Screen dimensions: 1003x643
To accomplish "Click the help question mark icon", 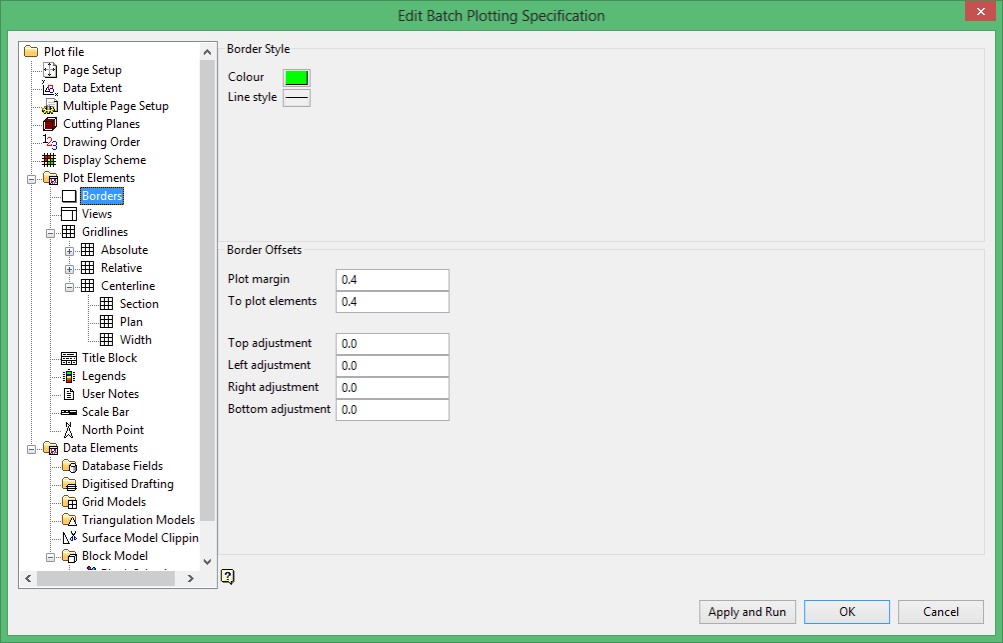I will (228, 576).
